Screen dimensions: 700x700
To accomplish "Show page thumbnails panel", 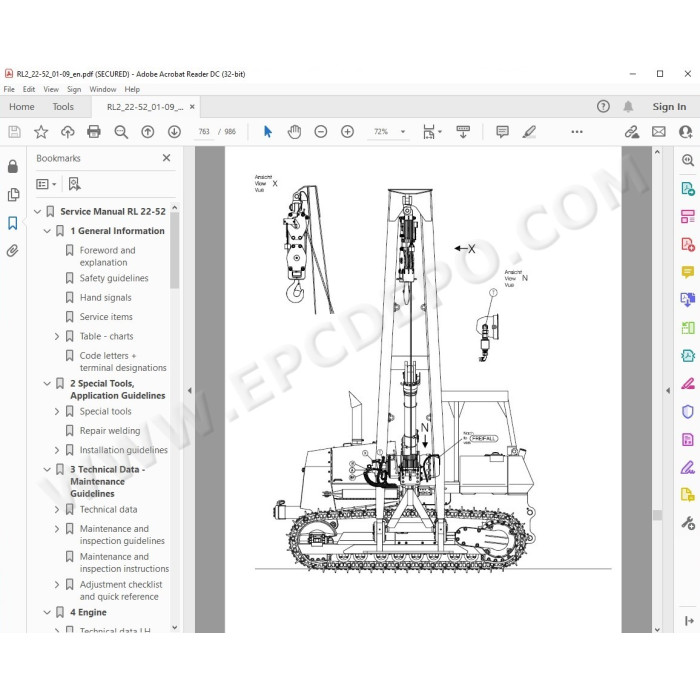I will pos(13,195).
